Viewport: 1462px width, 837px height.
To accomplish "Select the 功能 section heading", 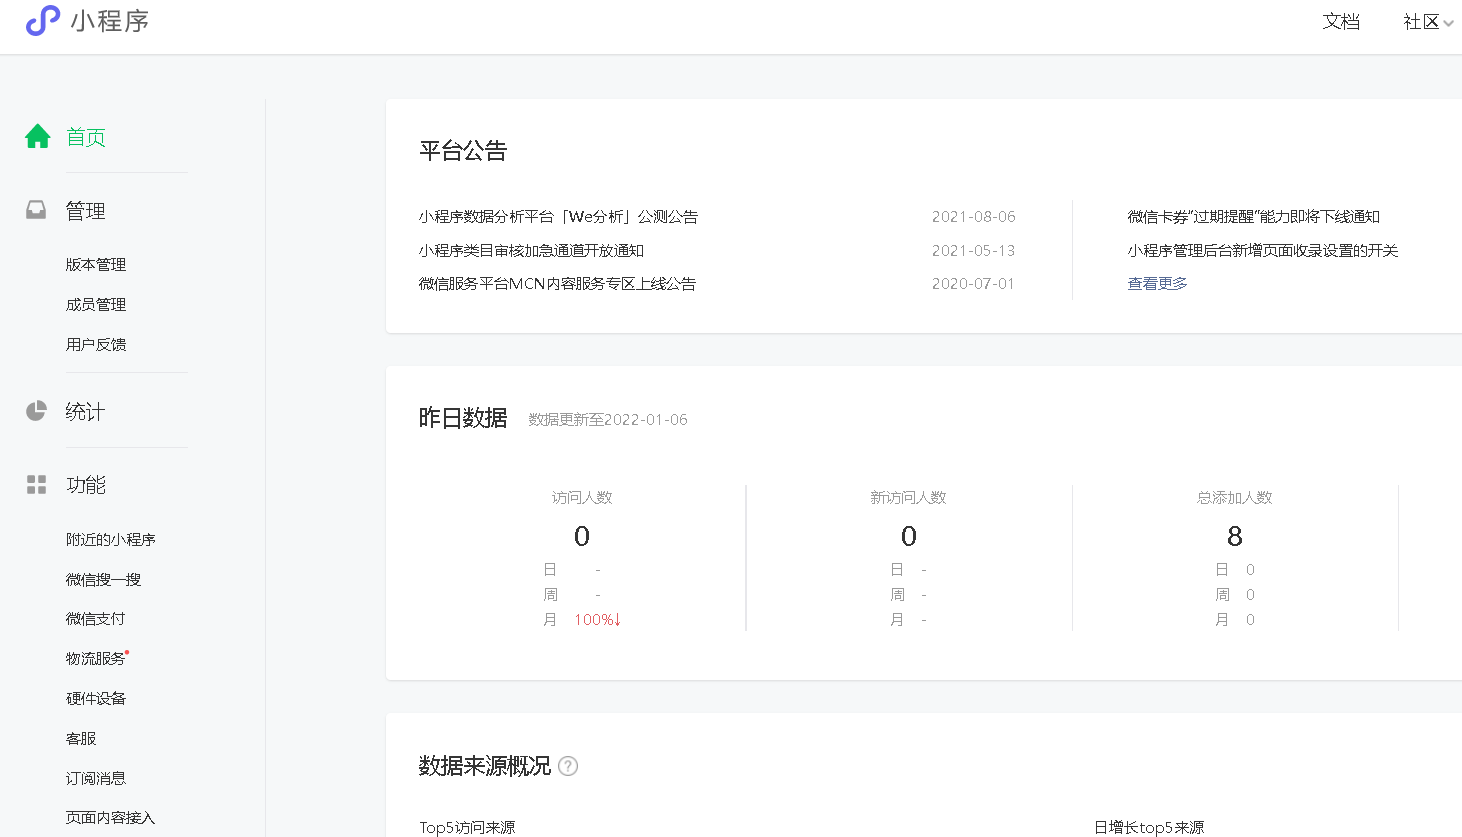I will pos(86,485).
